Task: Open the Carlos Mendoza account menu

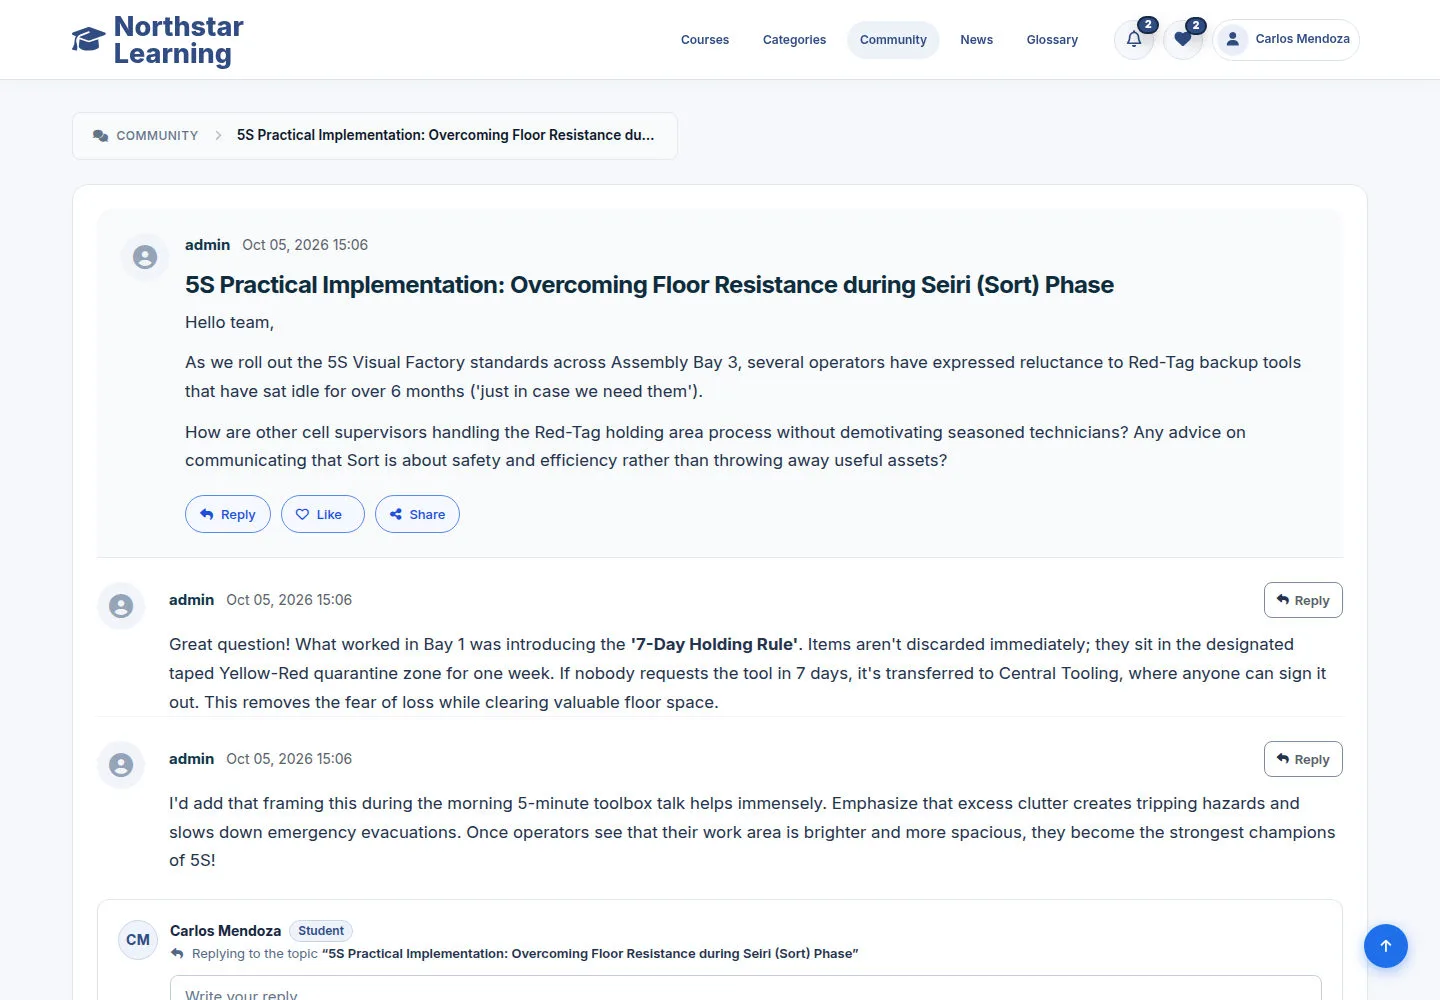Action: pos(1286,40)
